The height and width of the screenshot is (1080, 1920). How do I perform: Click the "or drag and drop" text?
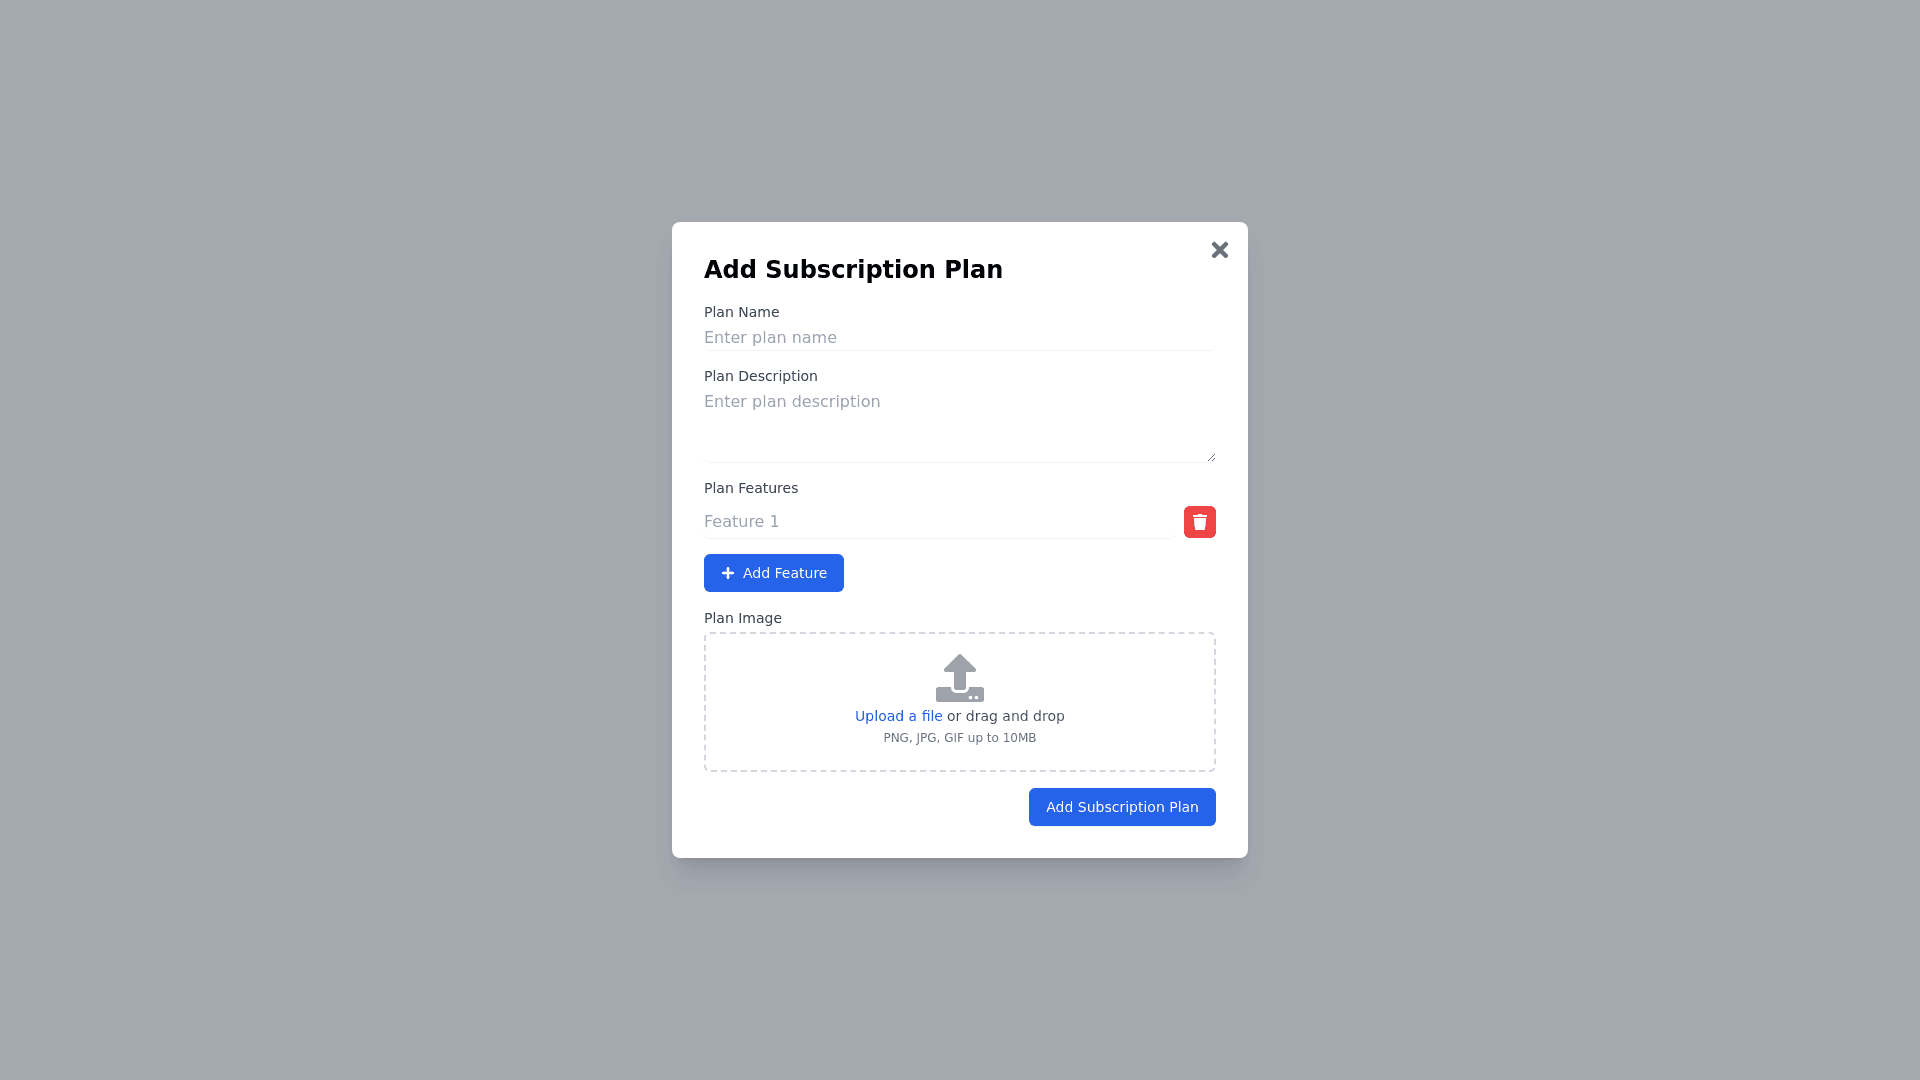pyautogui.click(x=1006, y=716)
